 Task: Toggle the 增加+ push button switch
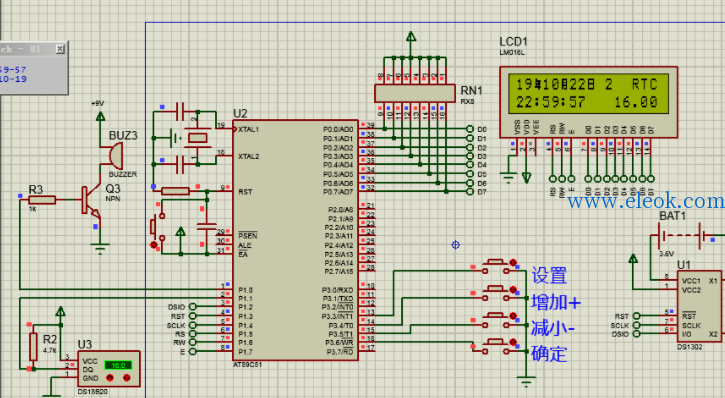(x=496, y=293)
